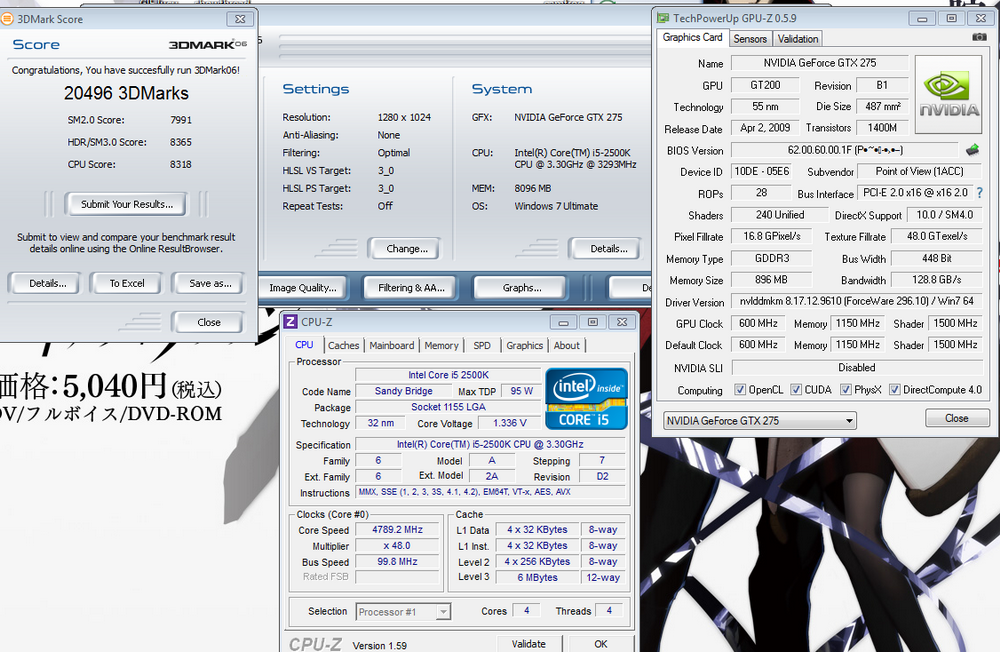1000x652 pixels.
Task: Click the SM2.0 Score value 7991
Action: [180, 120]
